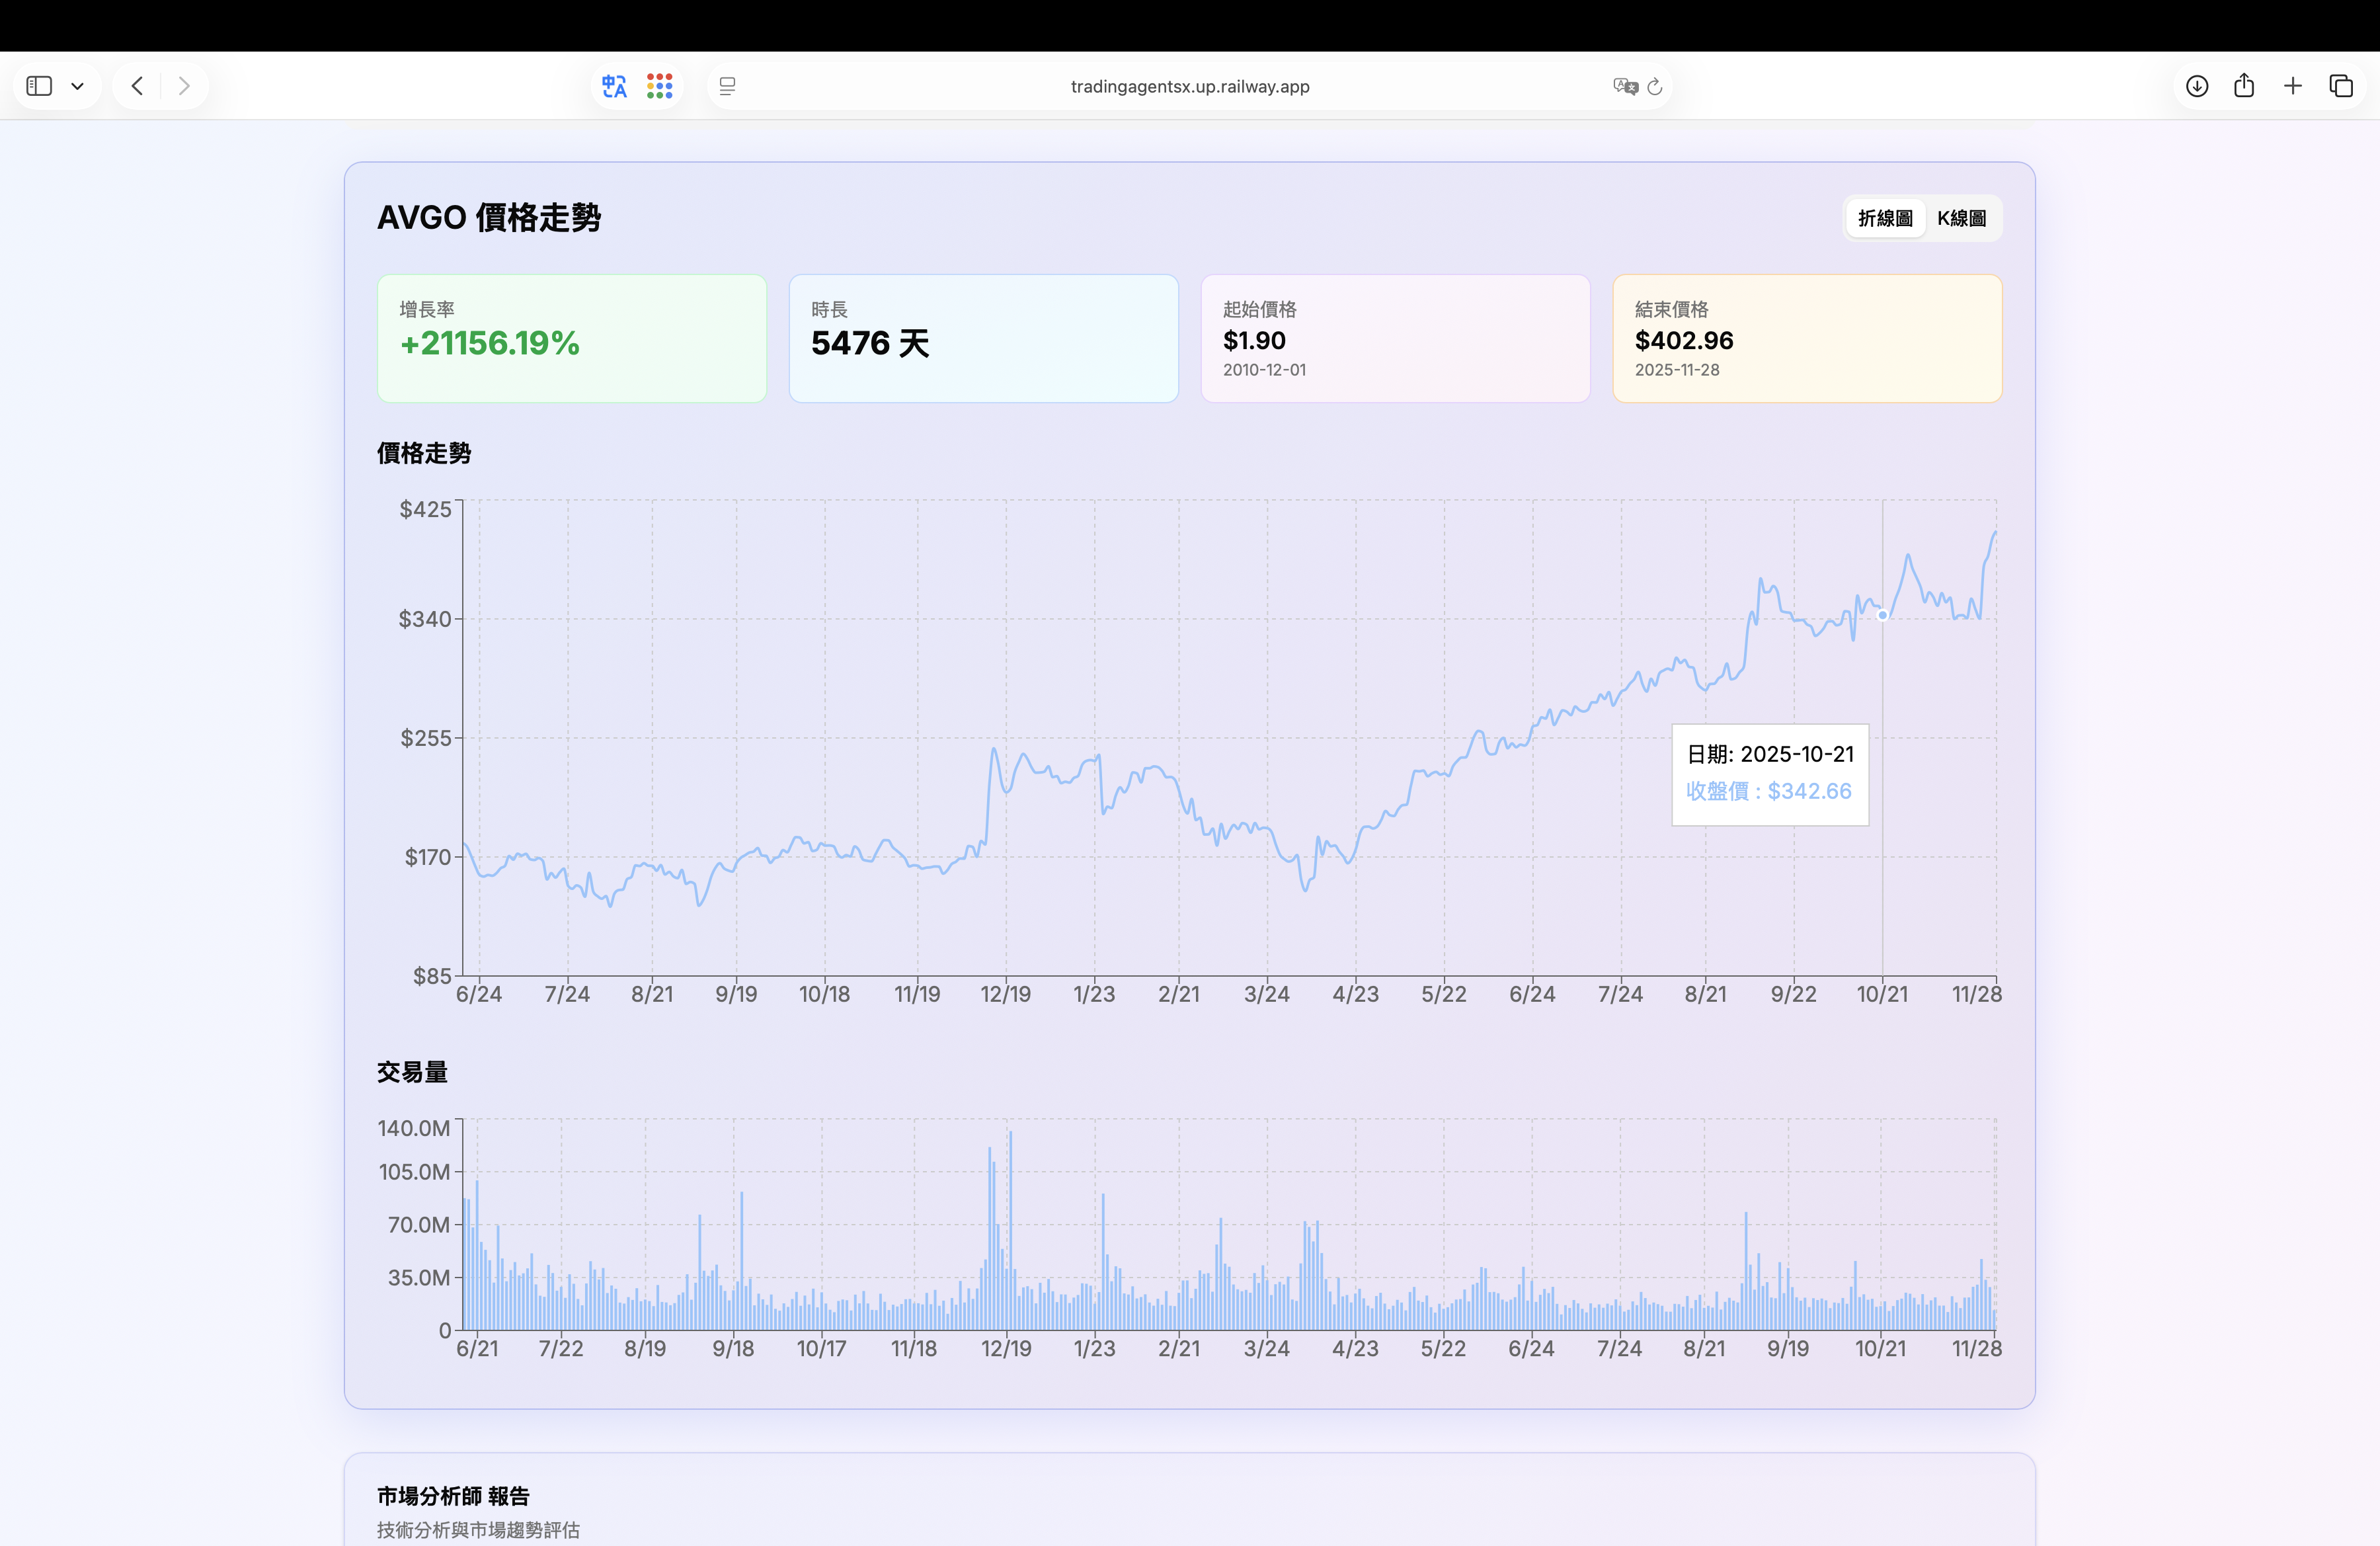Image resolution: width=2380 pixels, height=1546 pixels.
Task: Click the 9/22 date on price chart axis
Action: click(x=1794, y=994)
